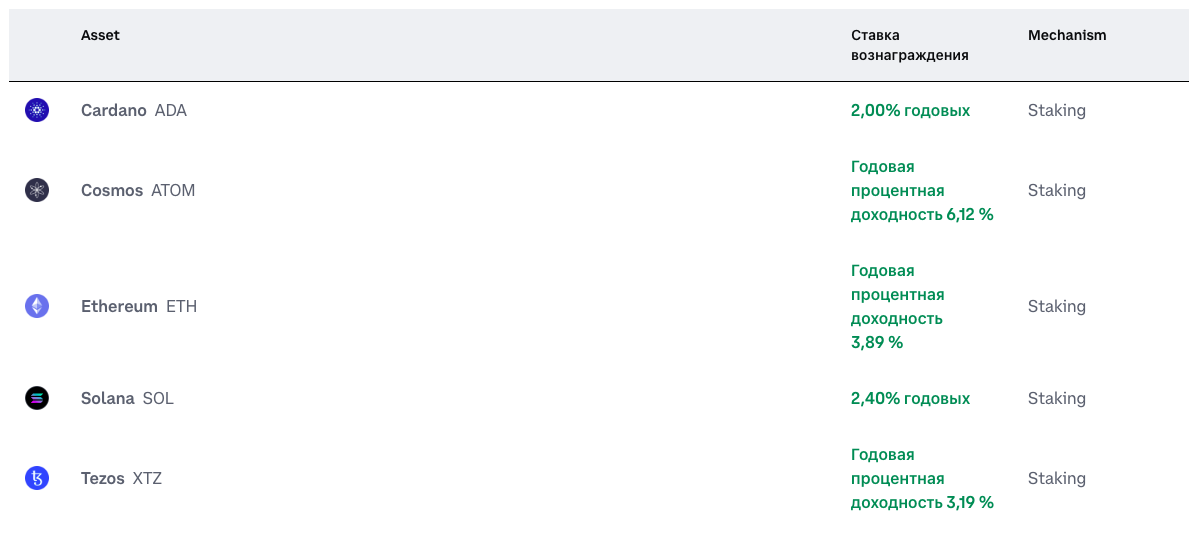
Task: Select Cardano's 2,00% годовых reward rate
Action: (911, 110)
